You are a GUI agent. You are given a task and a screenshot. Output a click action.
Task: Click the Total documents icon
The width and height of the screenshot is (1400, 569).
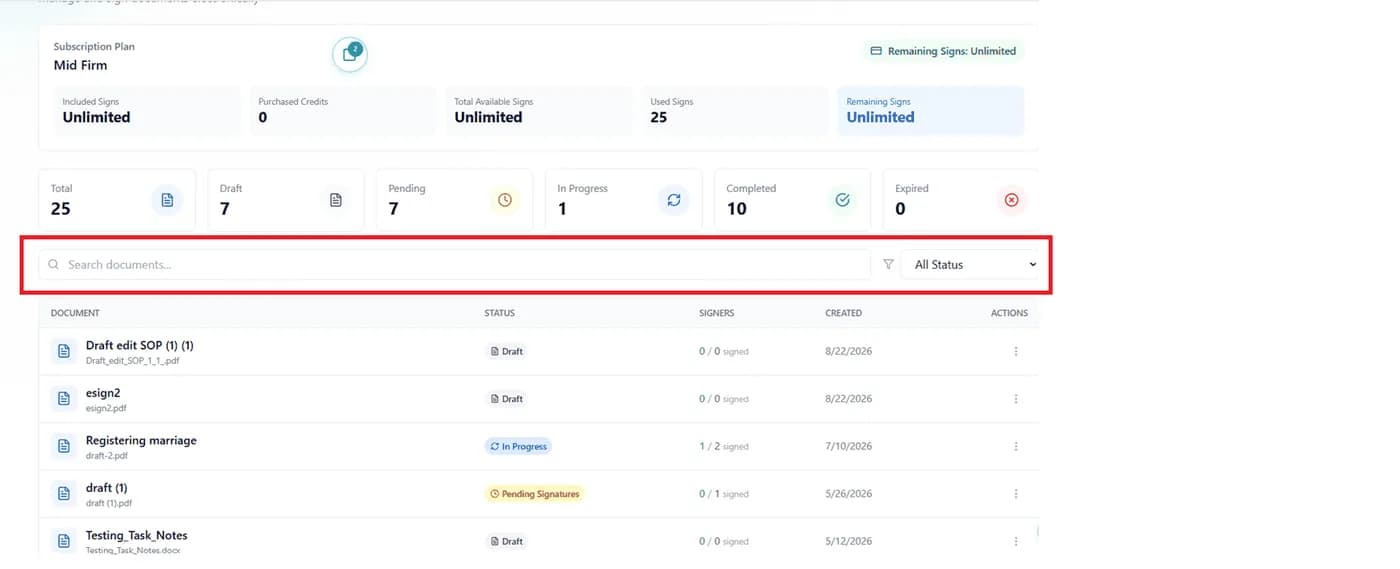click(167, 200)
